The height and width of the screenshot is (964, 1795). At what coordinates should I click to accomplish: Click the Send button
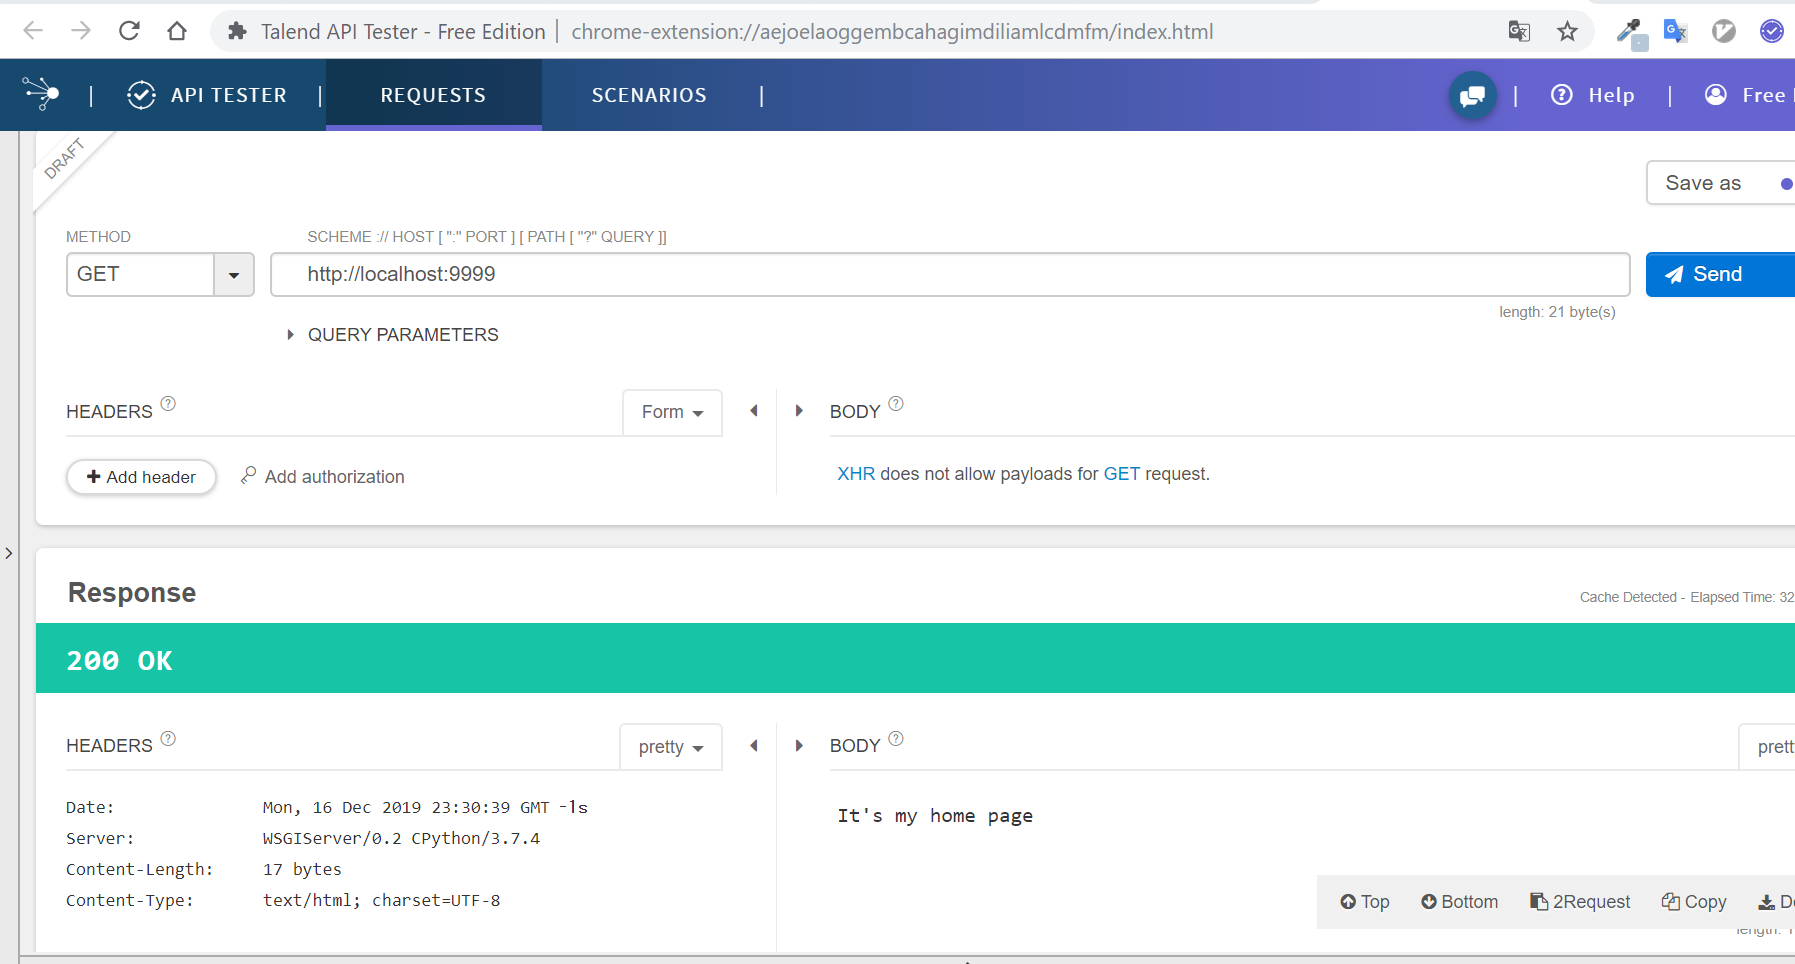coord(1718,274)
